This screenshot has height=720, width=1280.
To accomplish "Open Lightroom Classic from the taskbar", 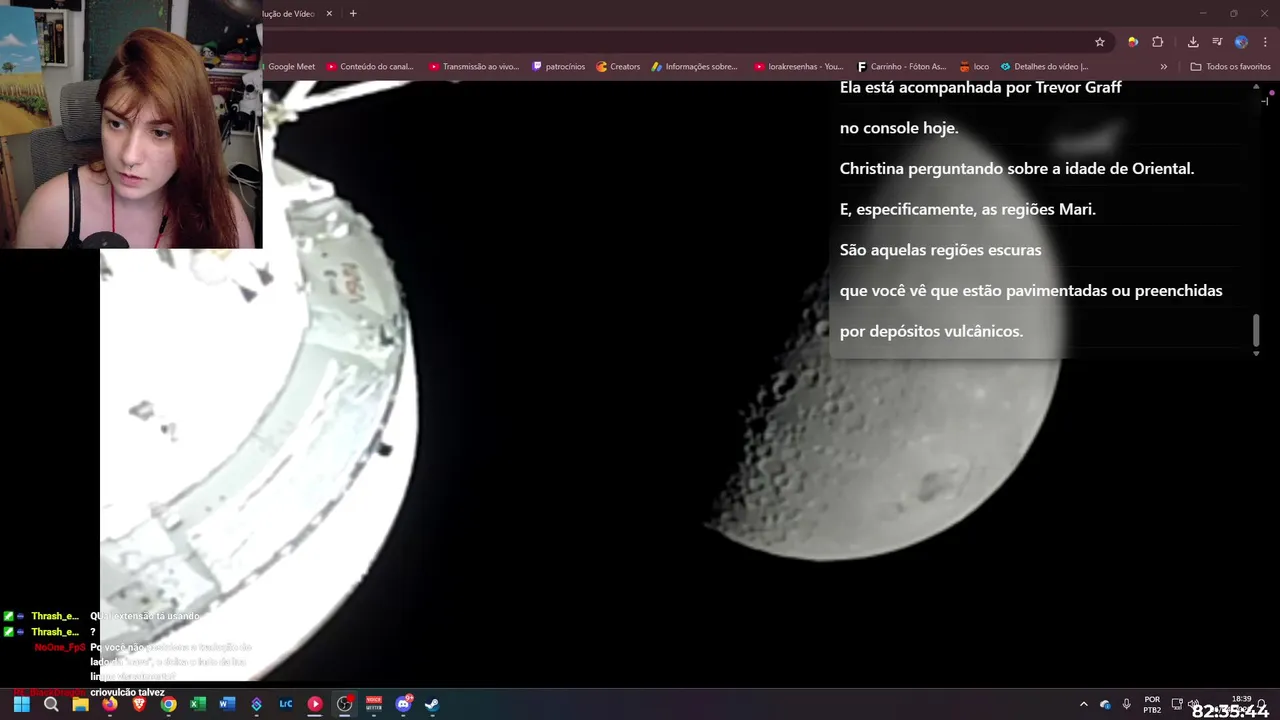I will pos(286,704).
